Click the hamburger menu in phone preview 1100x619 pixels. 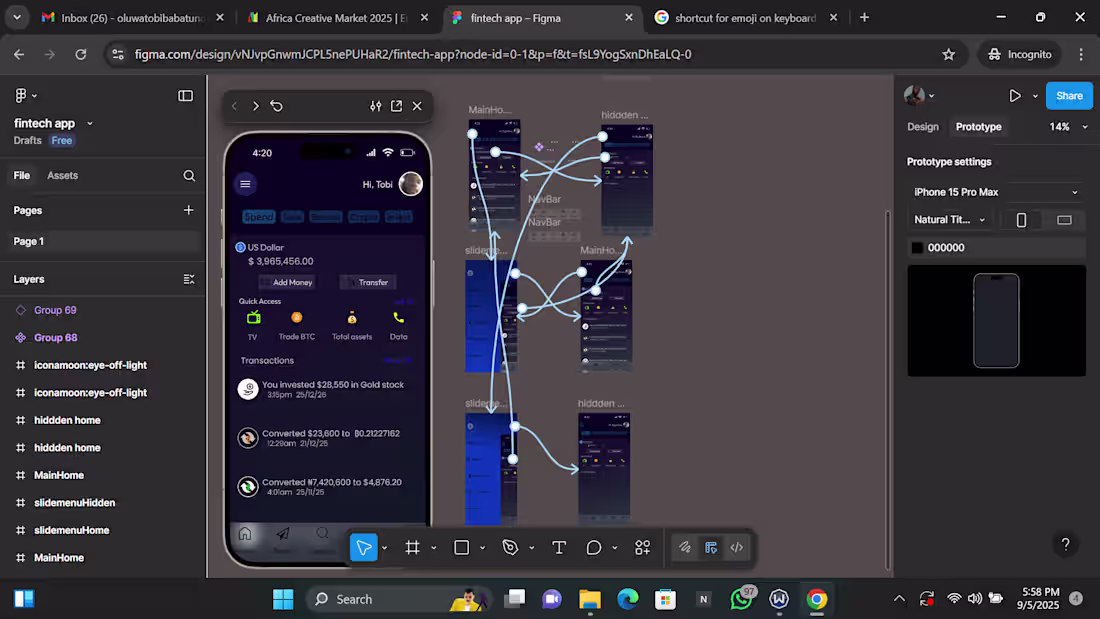pos(245,184)
